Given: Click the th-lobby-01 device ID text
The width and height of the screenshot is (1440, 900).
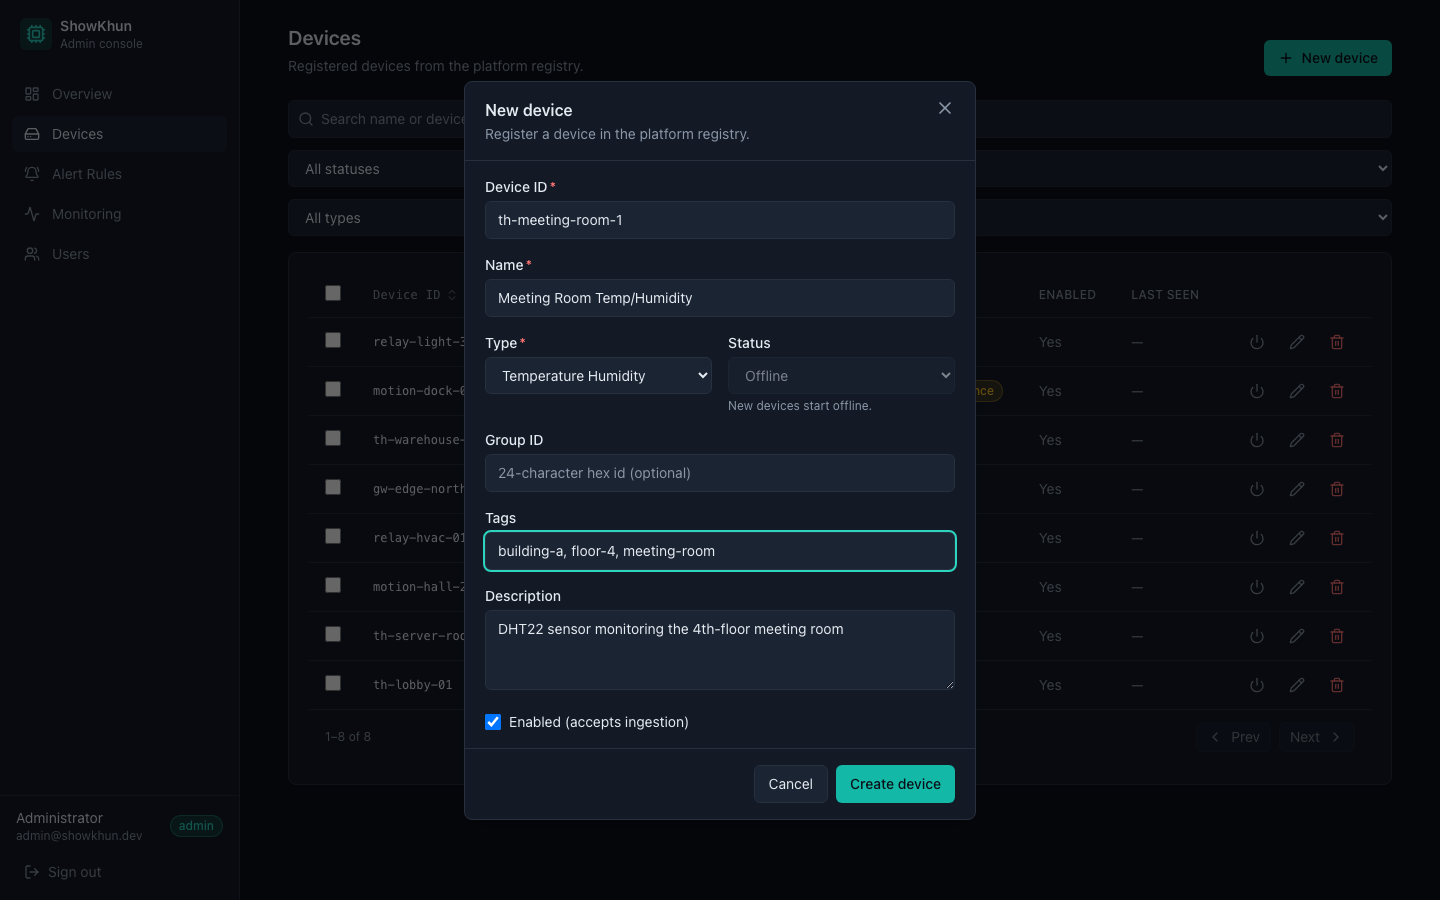Looking at the screenshot, I should (412, 685).
